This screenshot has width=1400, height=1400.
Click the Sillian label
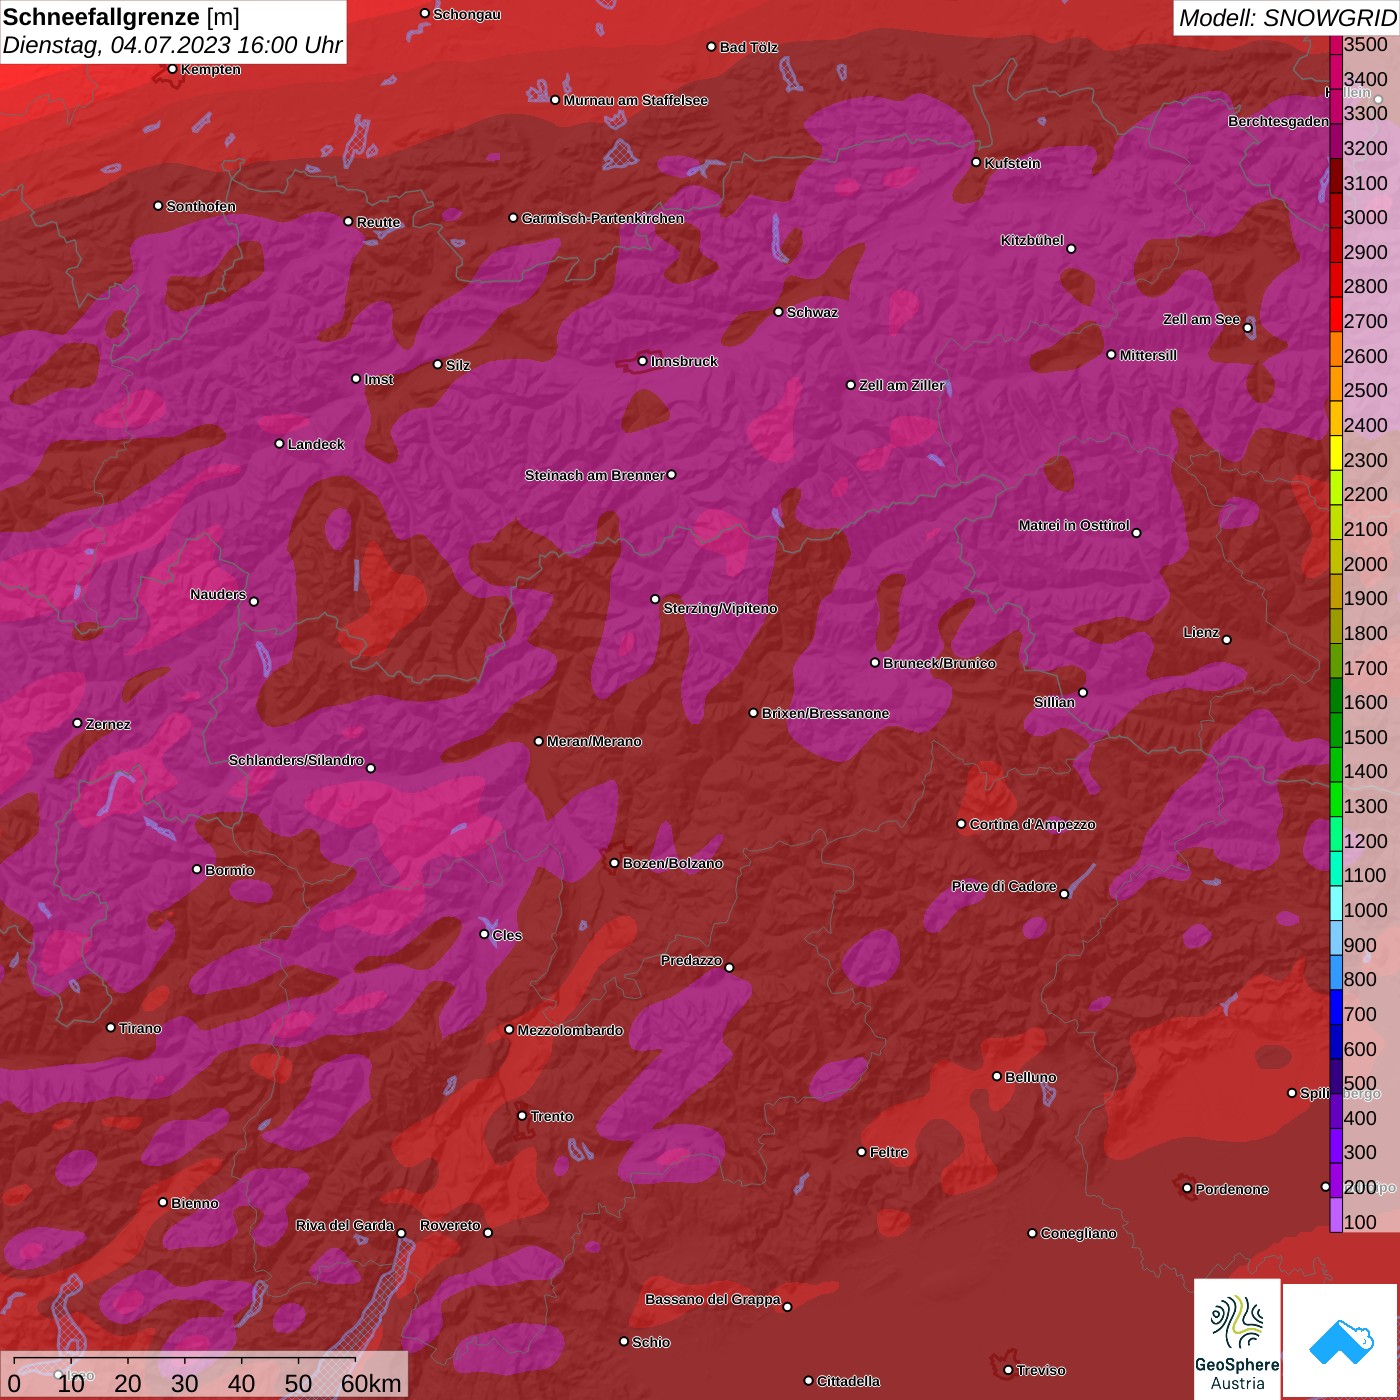pos(1054,702)
